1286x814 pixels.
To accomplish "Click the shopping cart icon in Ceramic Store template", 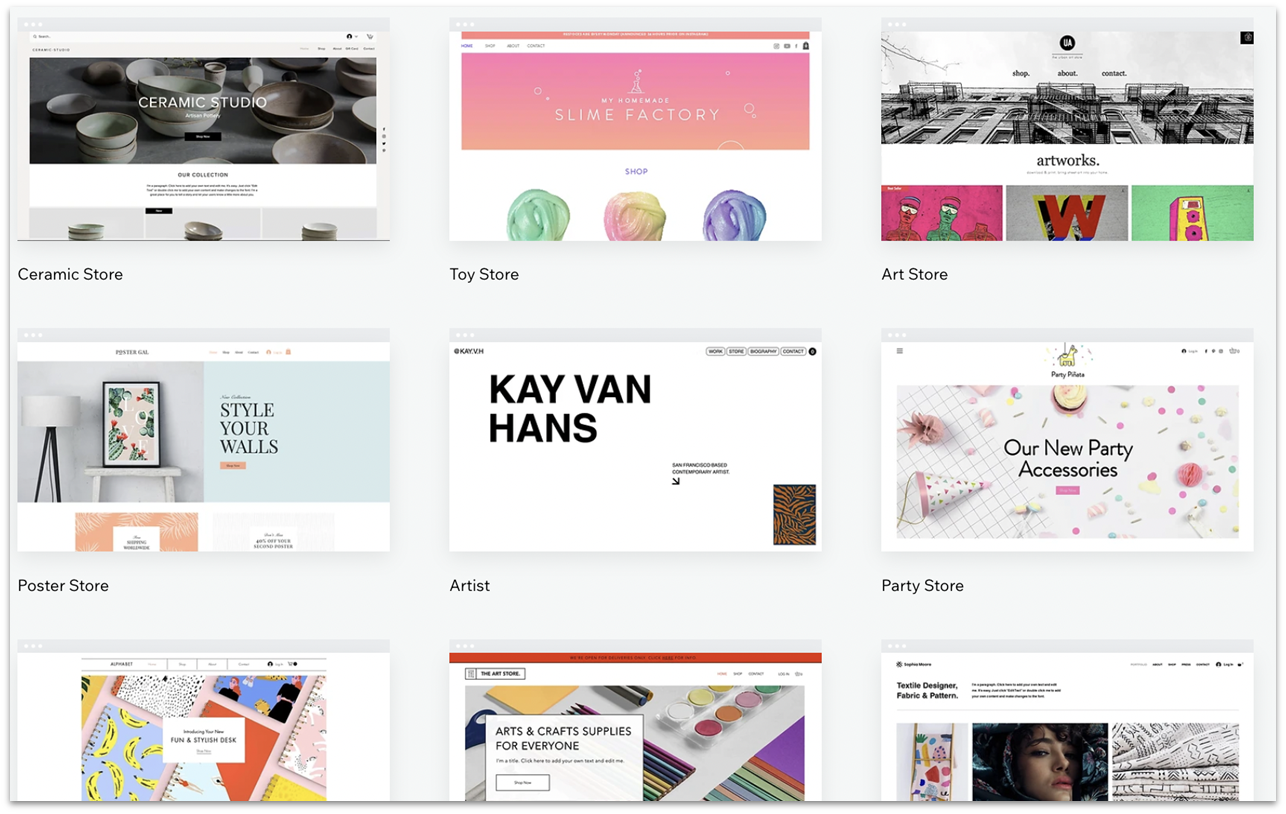I will [x=369, y=36].
